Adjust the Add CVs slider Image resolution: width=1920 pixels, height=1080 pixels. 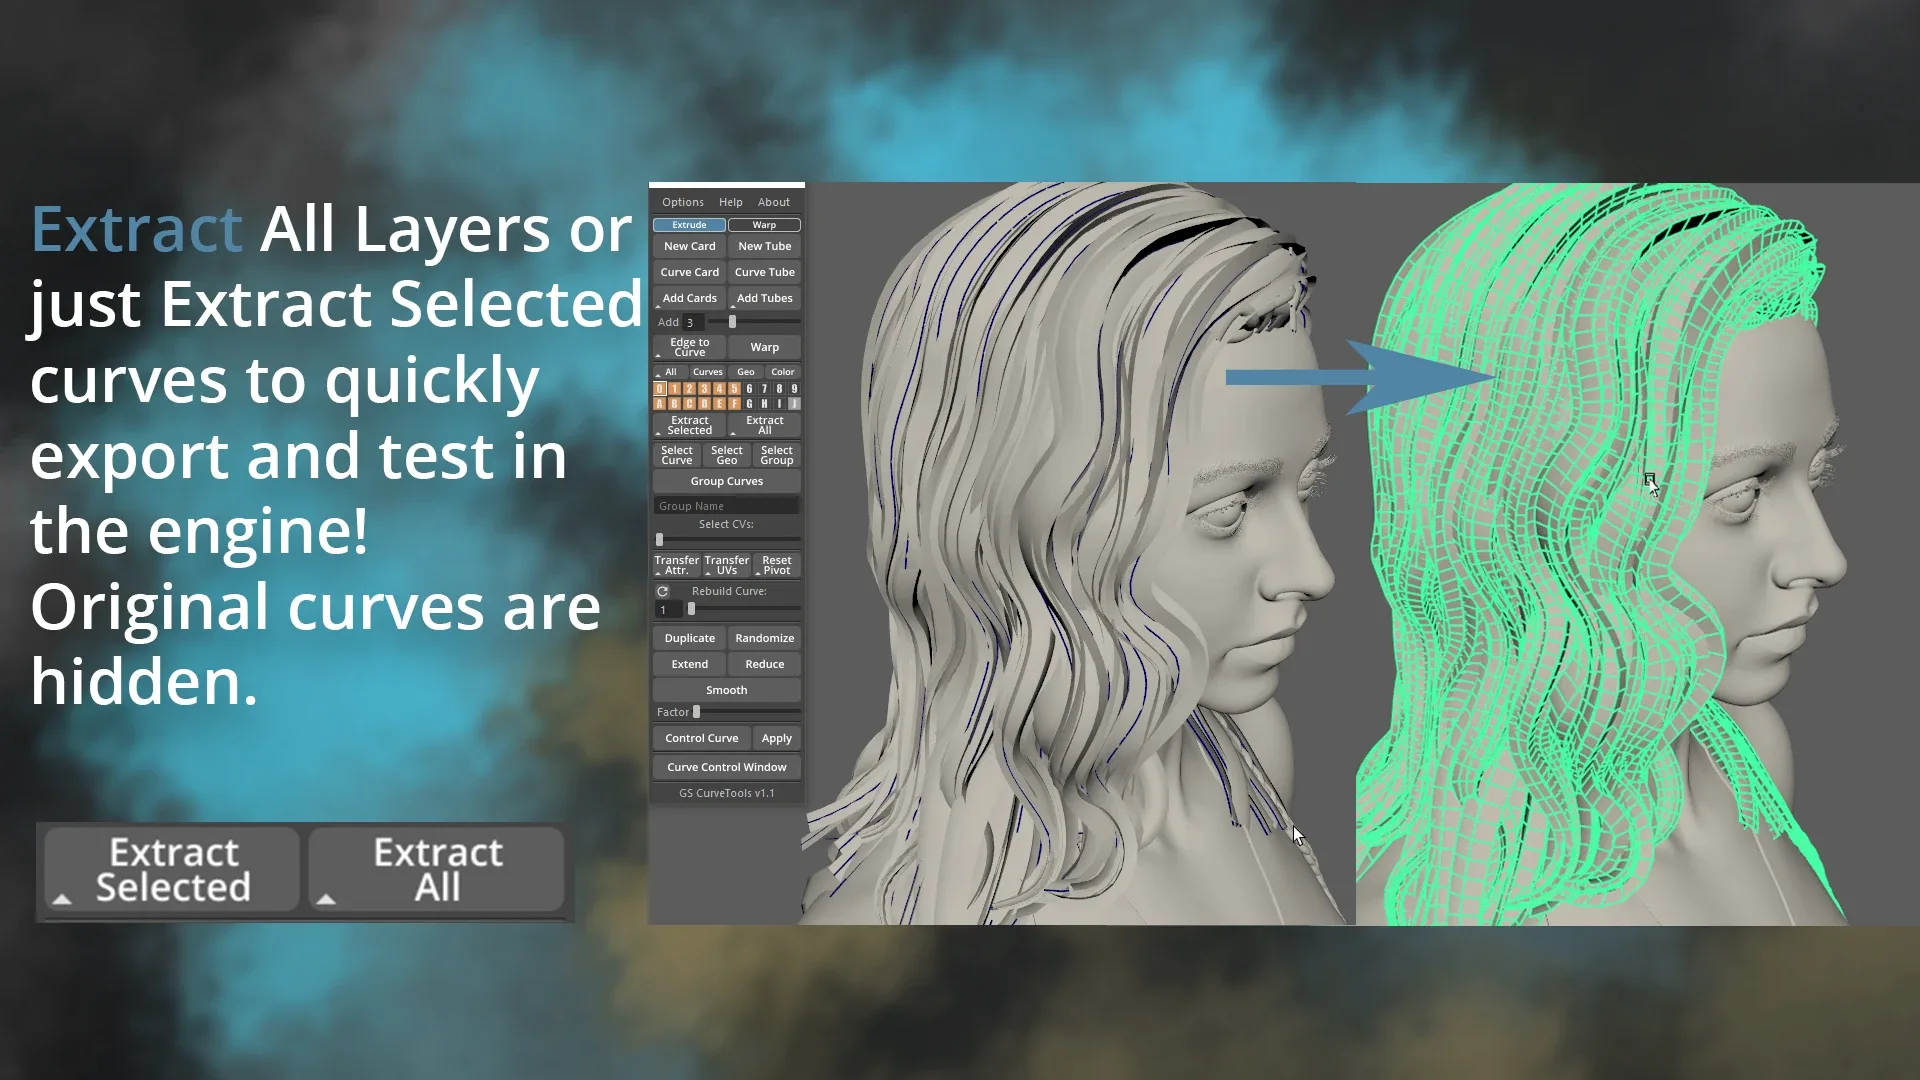[x=736, y=323]
